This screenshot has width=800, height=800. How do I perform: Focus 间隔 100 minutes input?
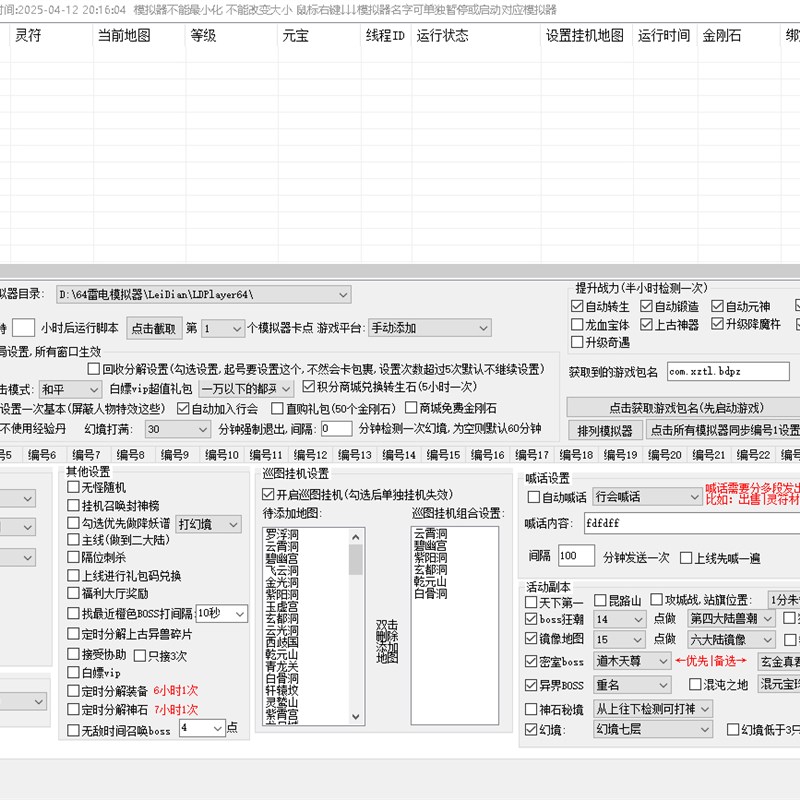click(x=576, y=556)
